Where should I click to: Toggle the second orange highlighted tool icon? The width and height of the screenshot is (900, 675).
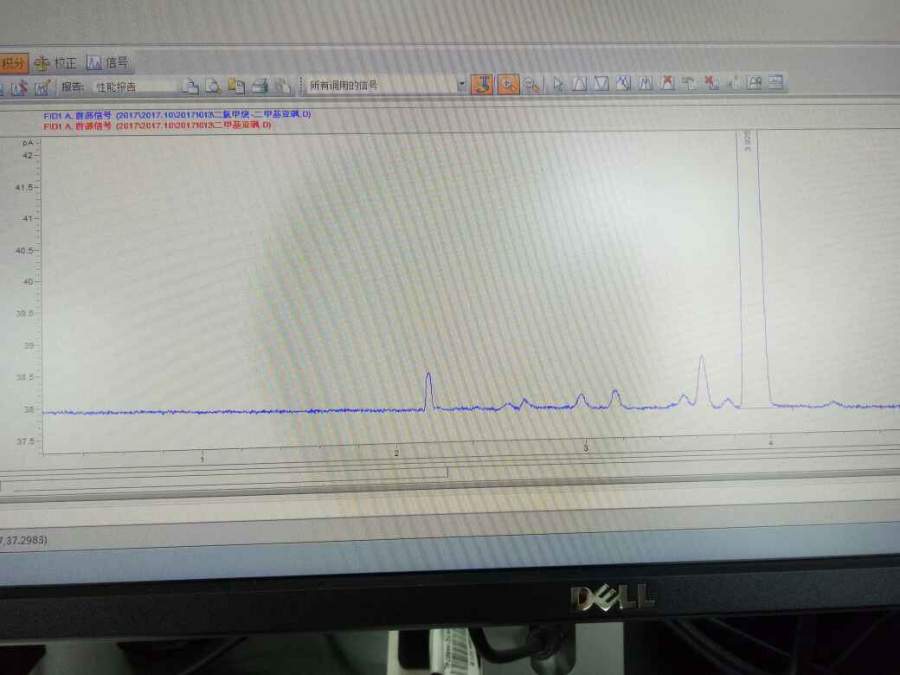click(508, 84)
